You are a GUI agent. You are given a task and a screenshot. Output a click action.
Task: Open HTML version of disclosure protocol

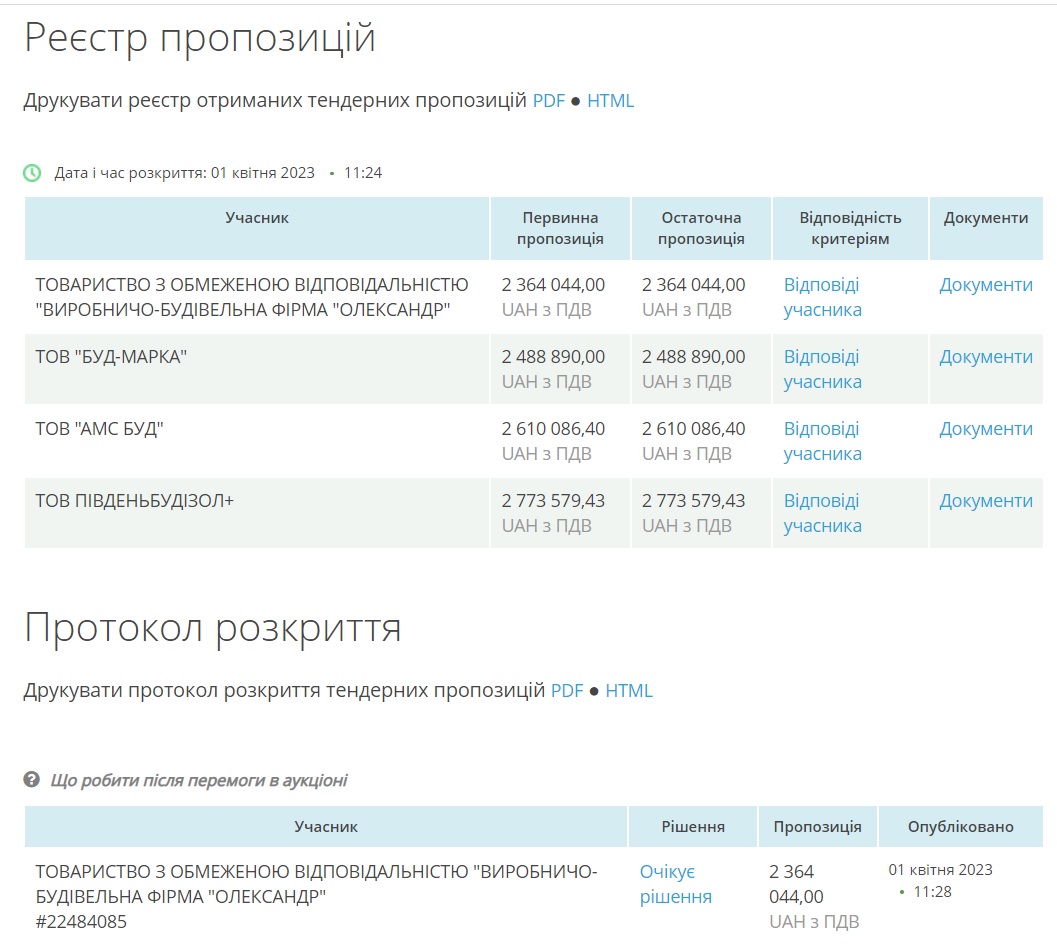tap(629, 691)
